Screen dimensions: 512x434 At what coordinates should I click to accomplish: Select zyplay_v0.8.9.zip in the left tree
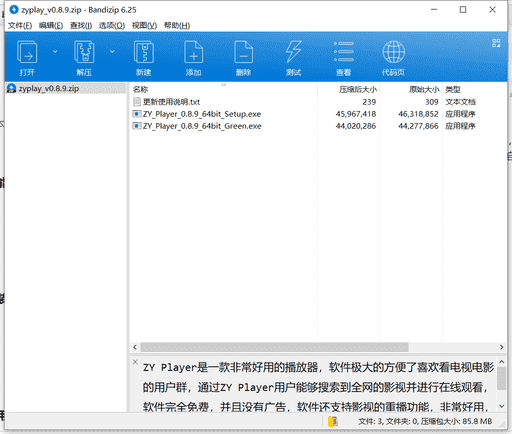click(49, 89)
